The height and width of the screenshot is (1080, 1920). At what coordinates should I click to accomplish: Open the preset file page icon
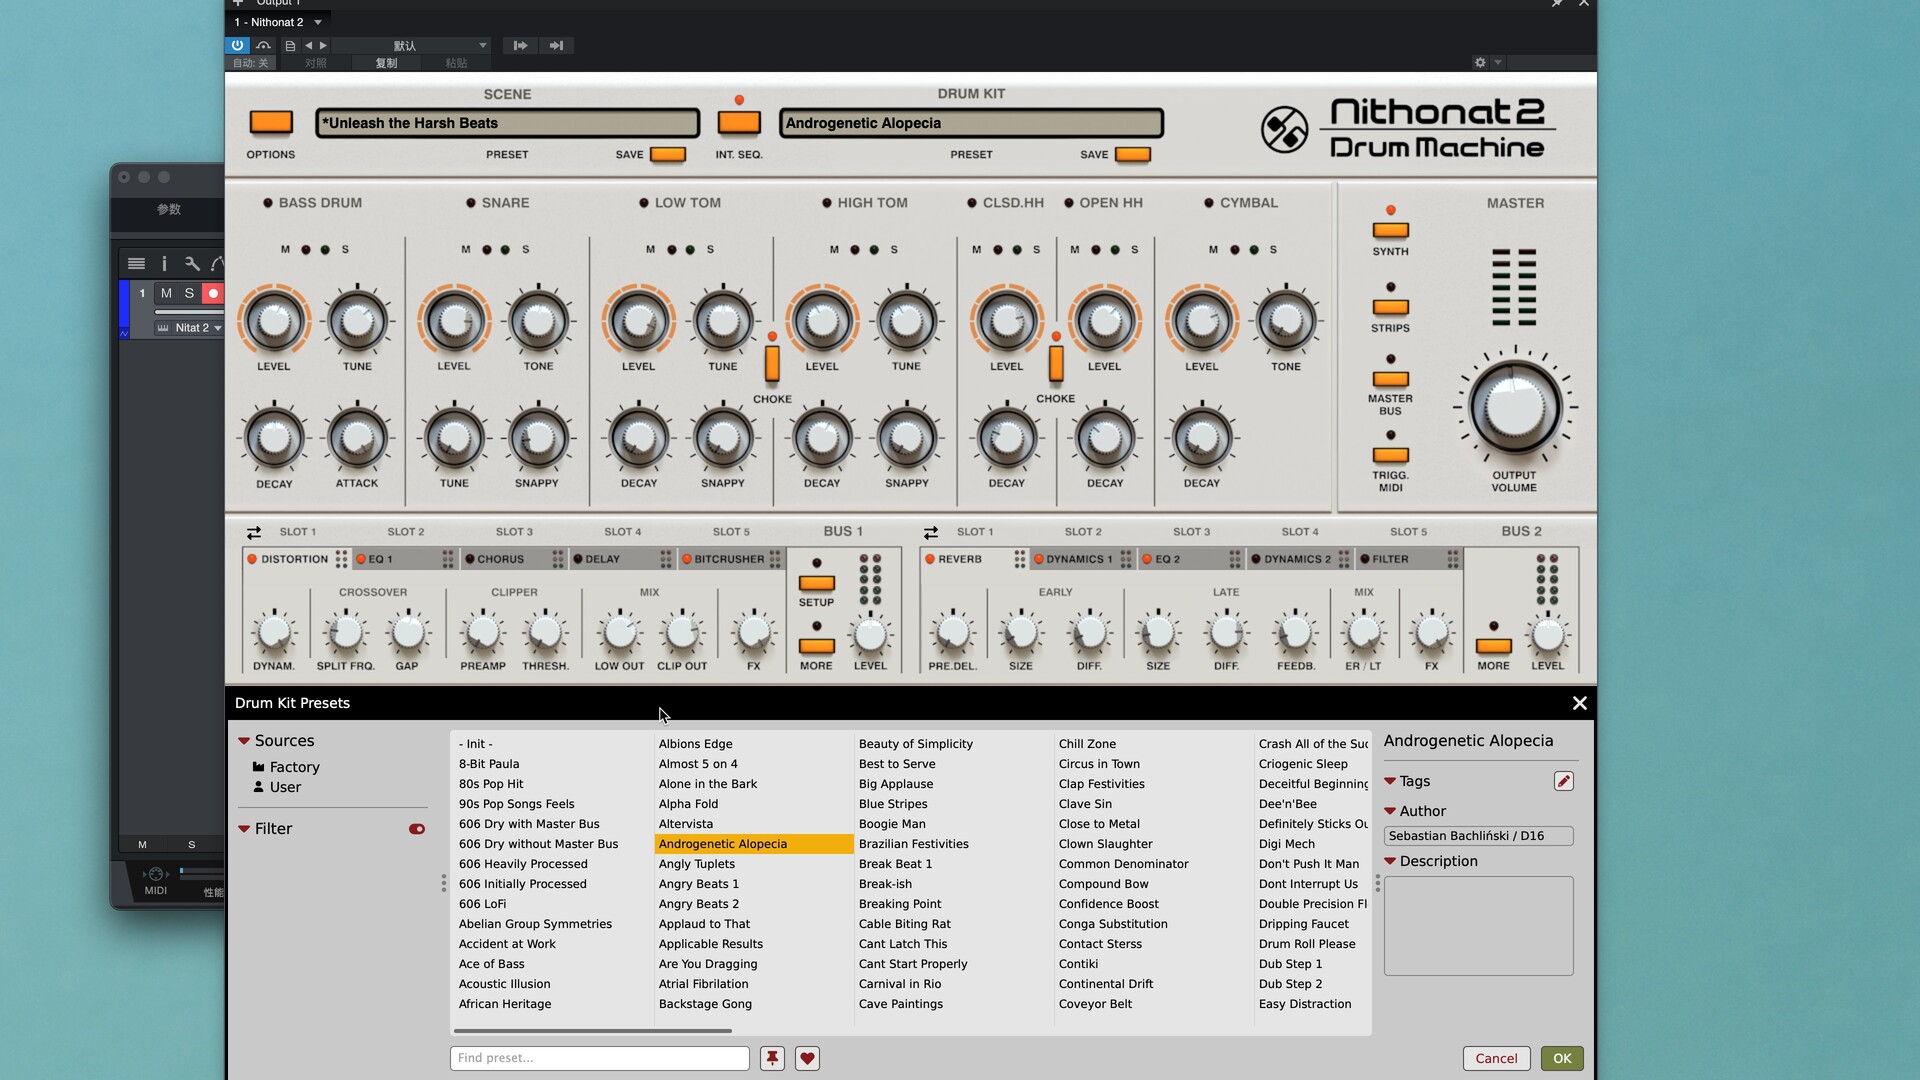[290, 45]
